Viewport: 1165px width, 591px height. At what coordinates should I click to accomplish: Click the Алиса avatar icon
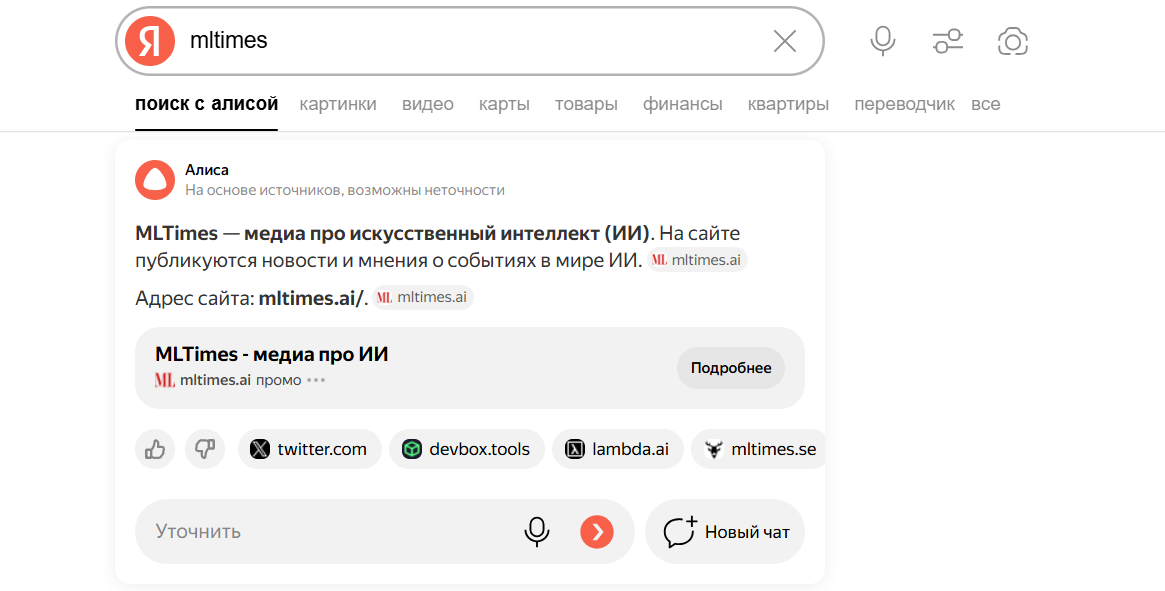coord(155,179)
